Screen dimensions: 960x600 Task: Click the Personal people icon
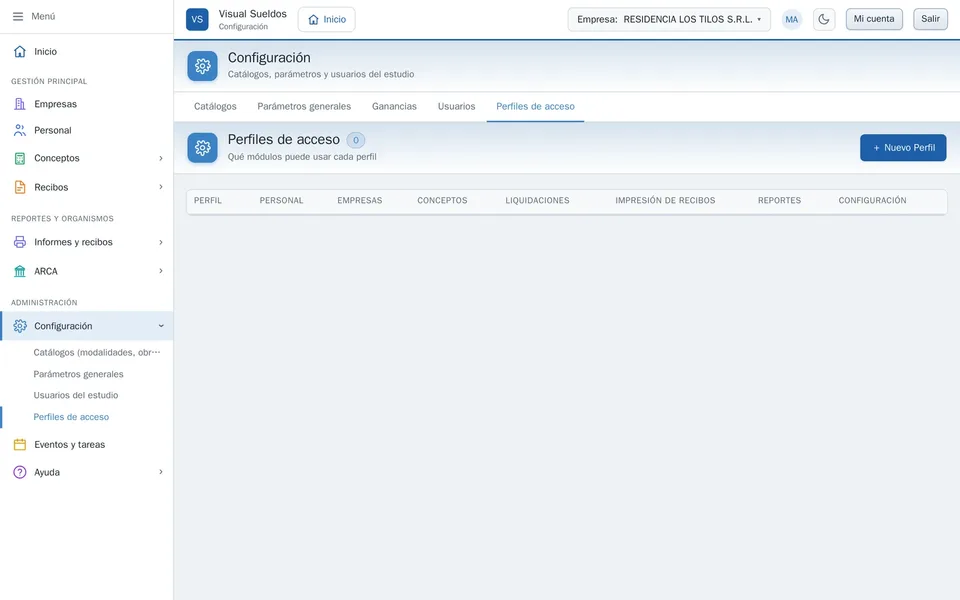tap(20, 130)
